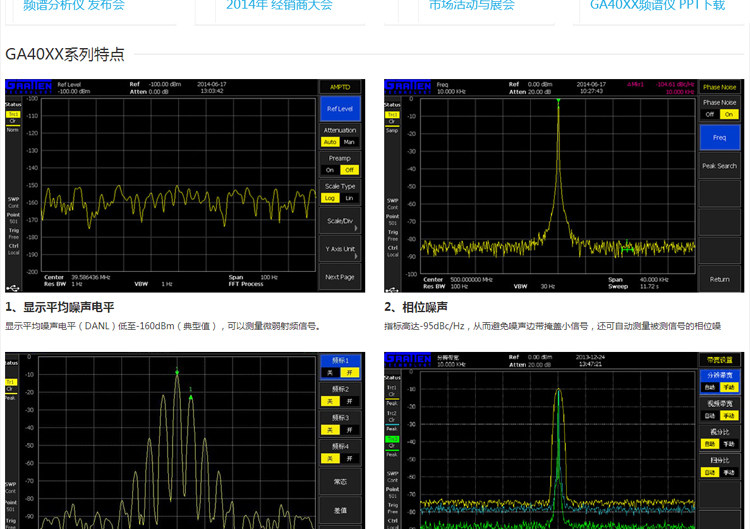
Task: Click the yellow Trc1 status indicator in the noise level screenshot
Action: click(x=13, y=114)
